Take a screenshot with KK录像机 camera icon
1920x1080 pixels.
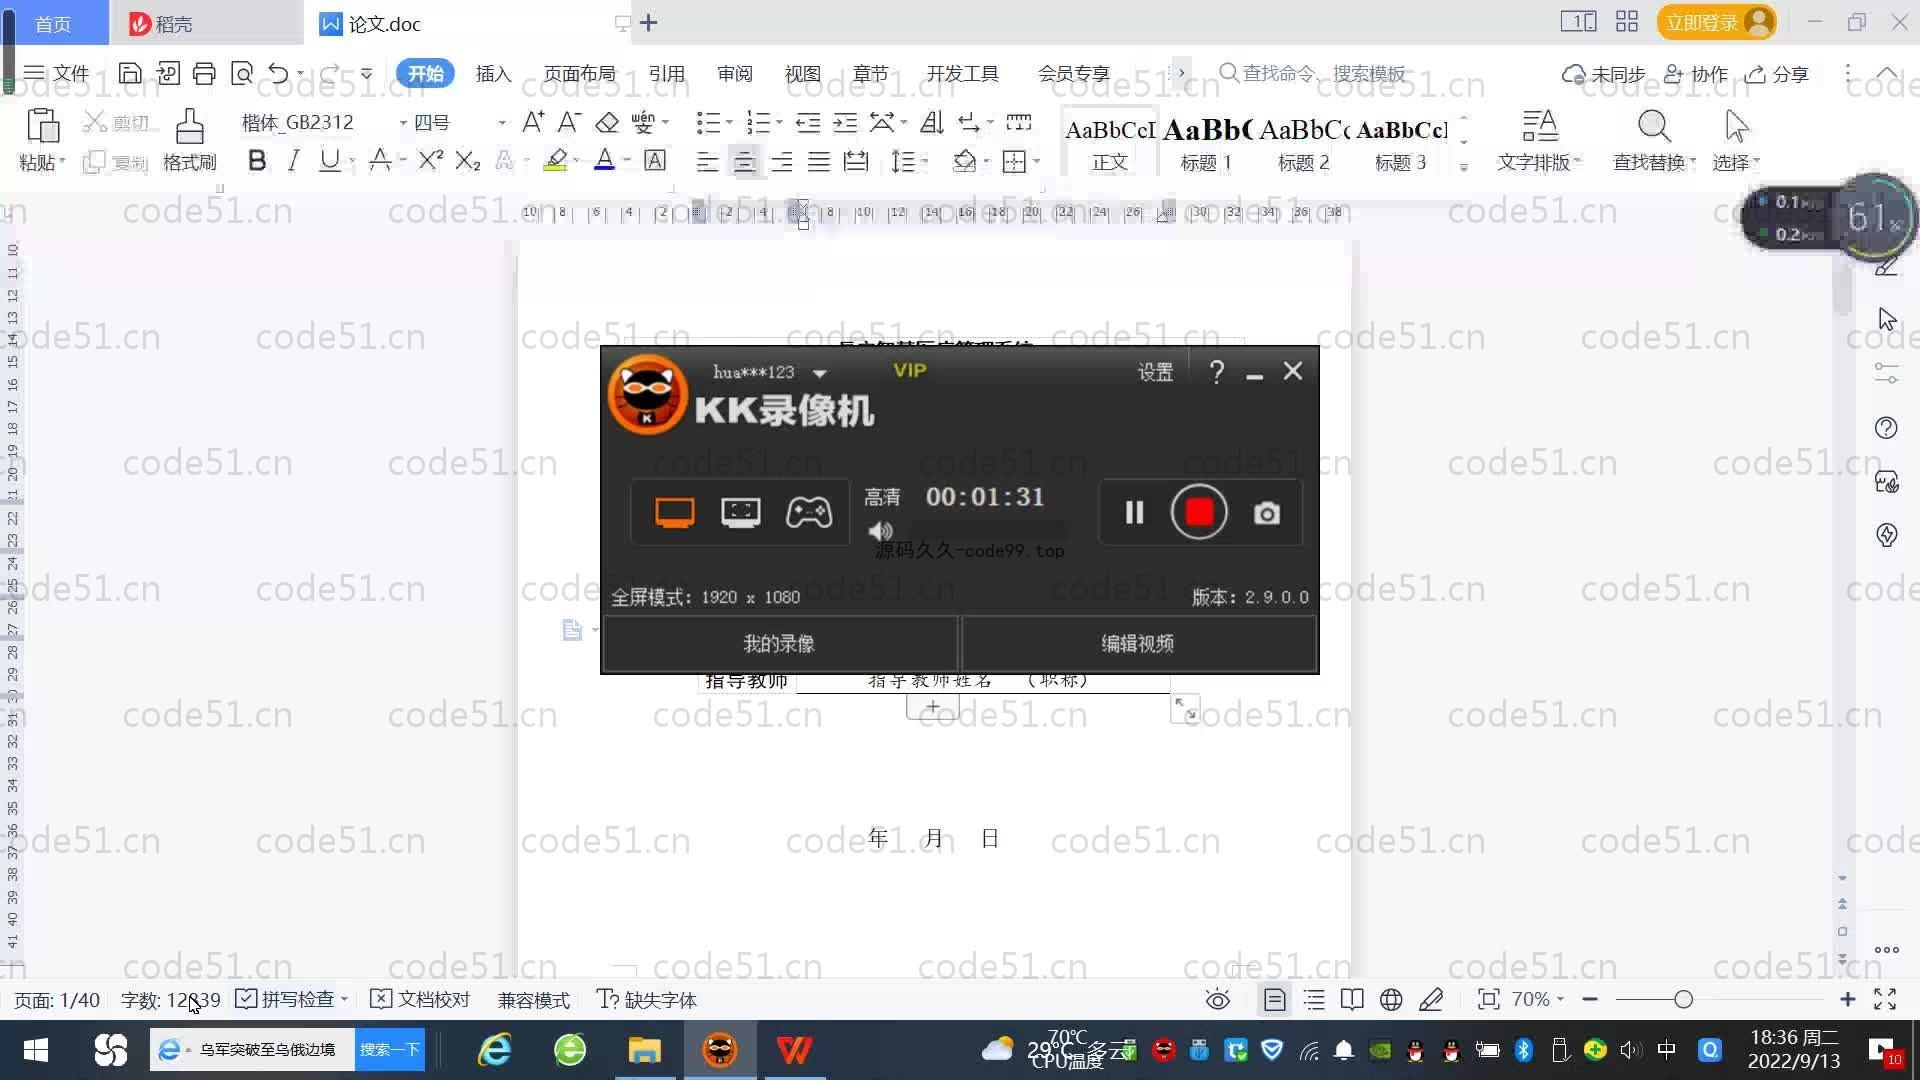click(x=1267, y=513)
